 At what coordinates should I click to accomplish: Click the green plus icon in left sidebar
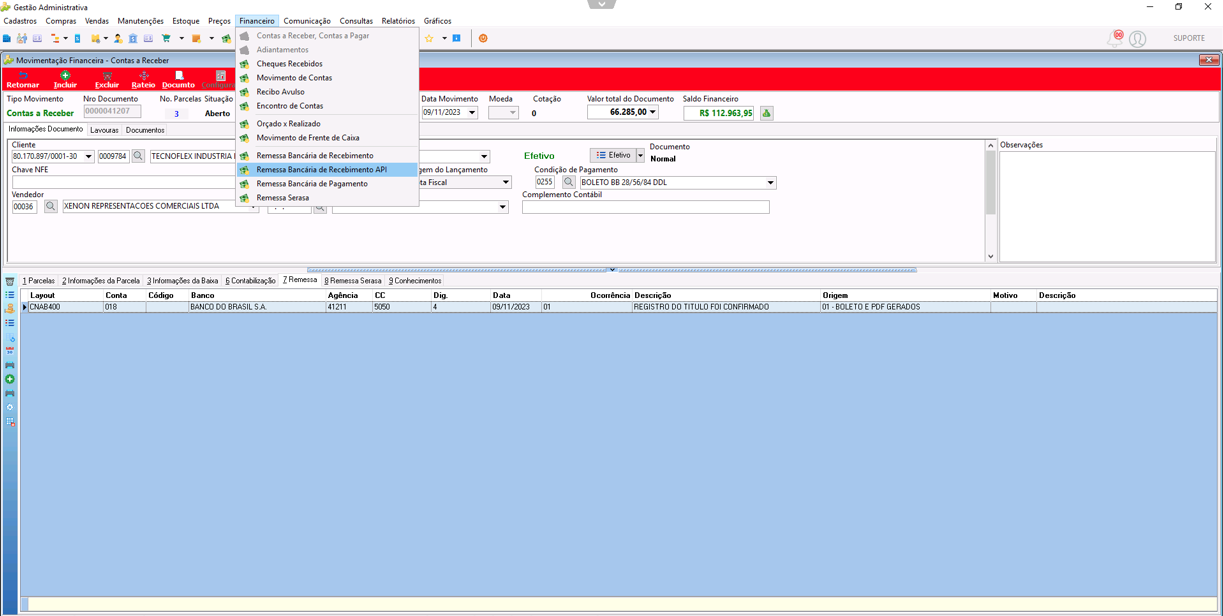coord(10,379)
